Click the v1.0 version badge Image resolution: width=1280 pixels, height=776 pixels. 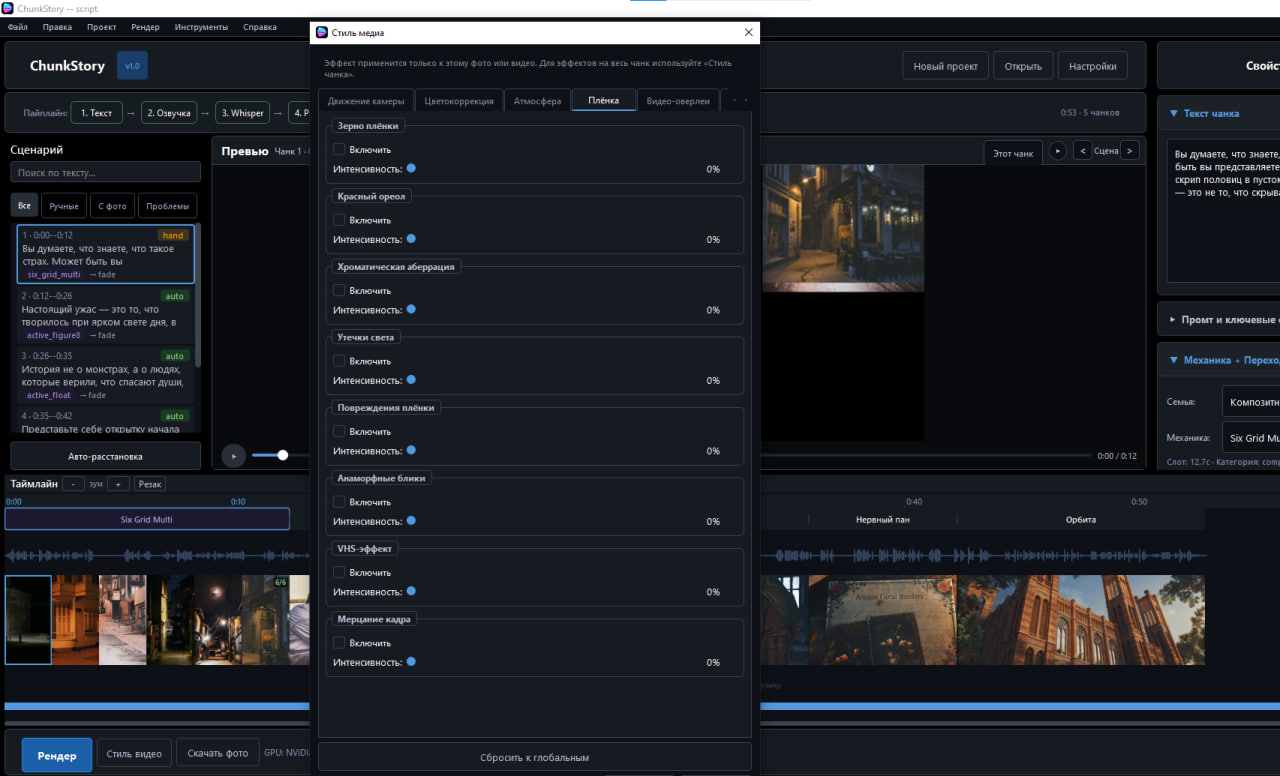[x=132, y=65]
